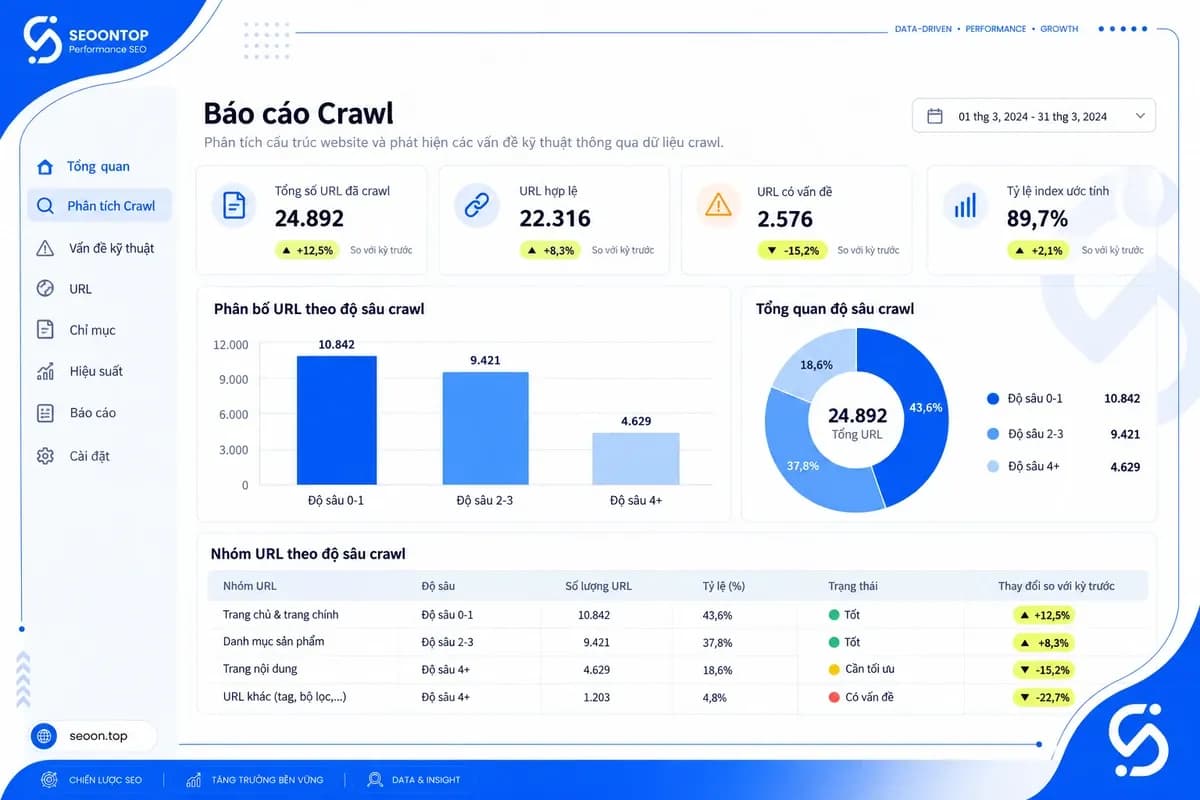Click the Trạng thái column header
1200x800 pixels.
pos(853,586)
